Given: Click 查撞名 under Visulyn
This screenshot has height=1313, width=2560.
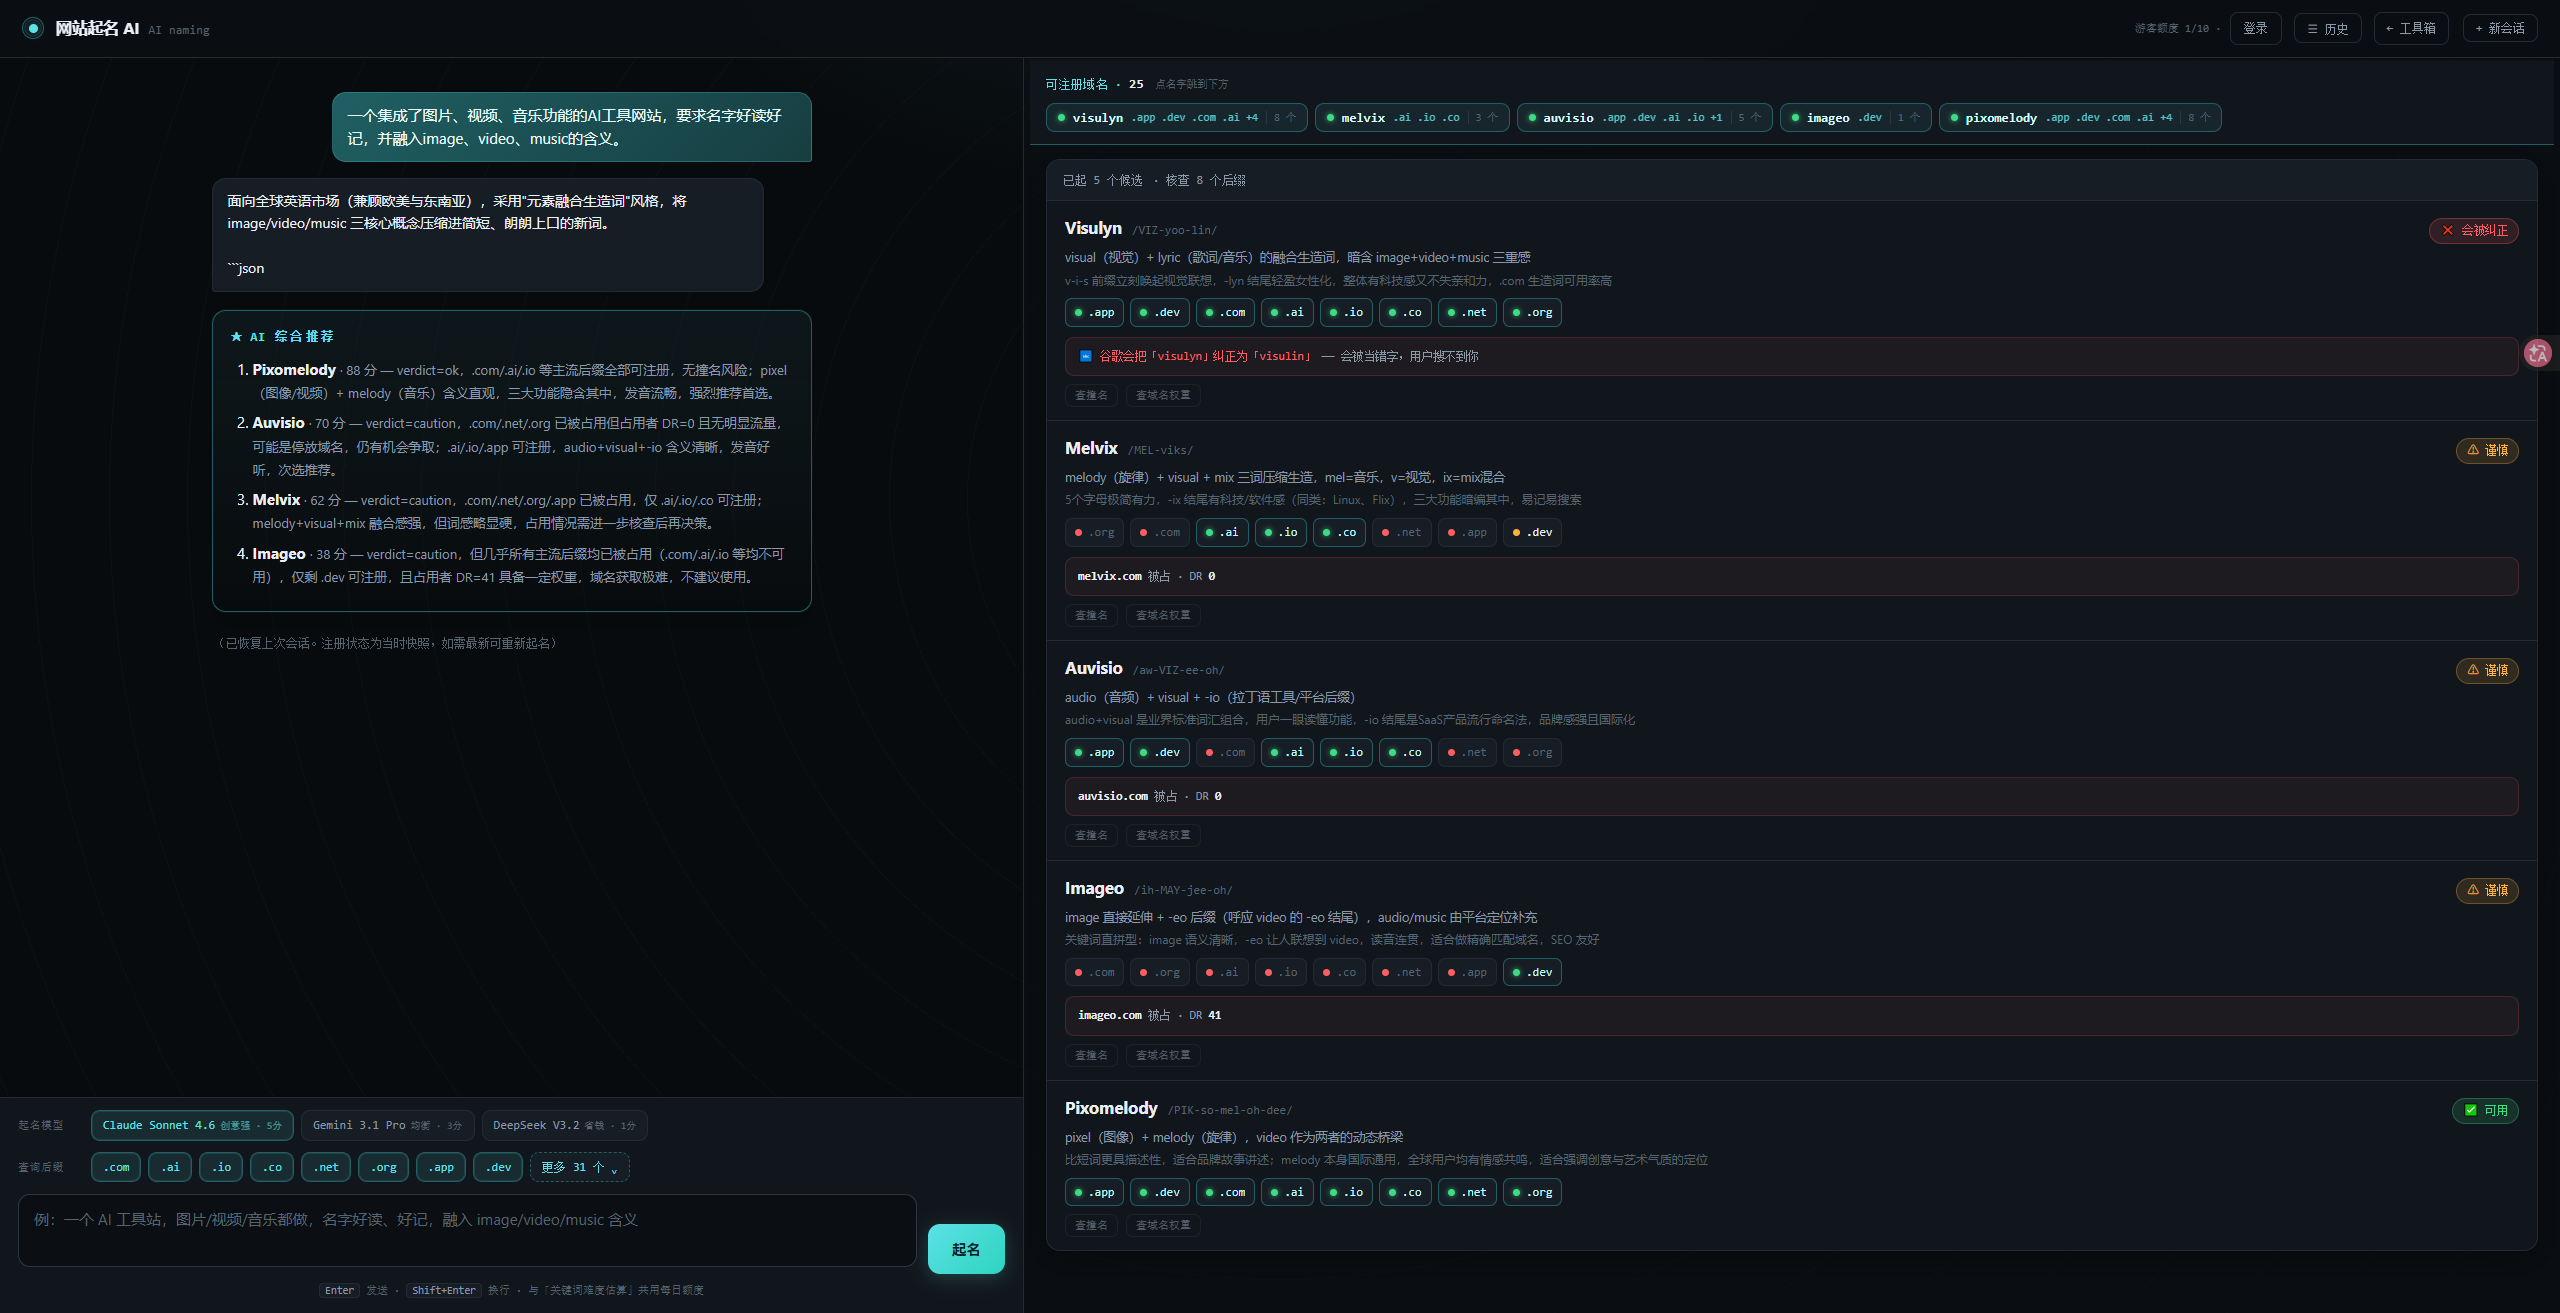Looking at the screenshot, I should [x=1091, y=396].
